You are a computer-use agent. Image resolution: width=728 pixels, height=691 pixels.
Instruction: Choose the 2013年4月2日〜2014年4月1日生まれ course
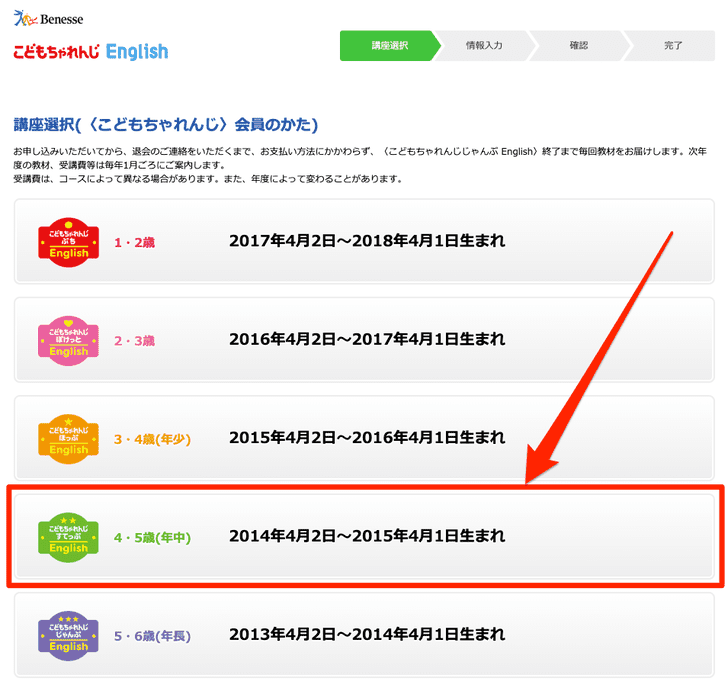coord(364,635)
